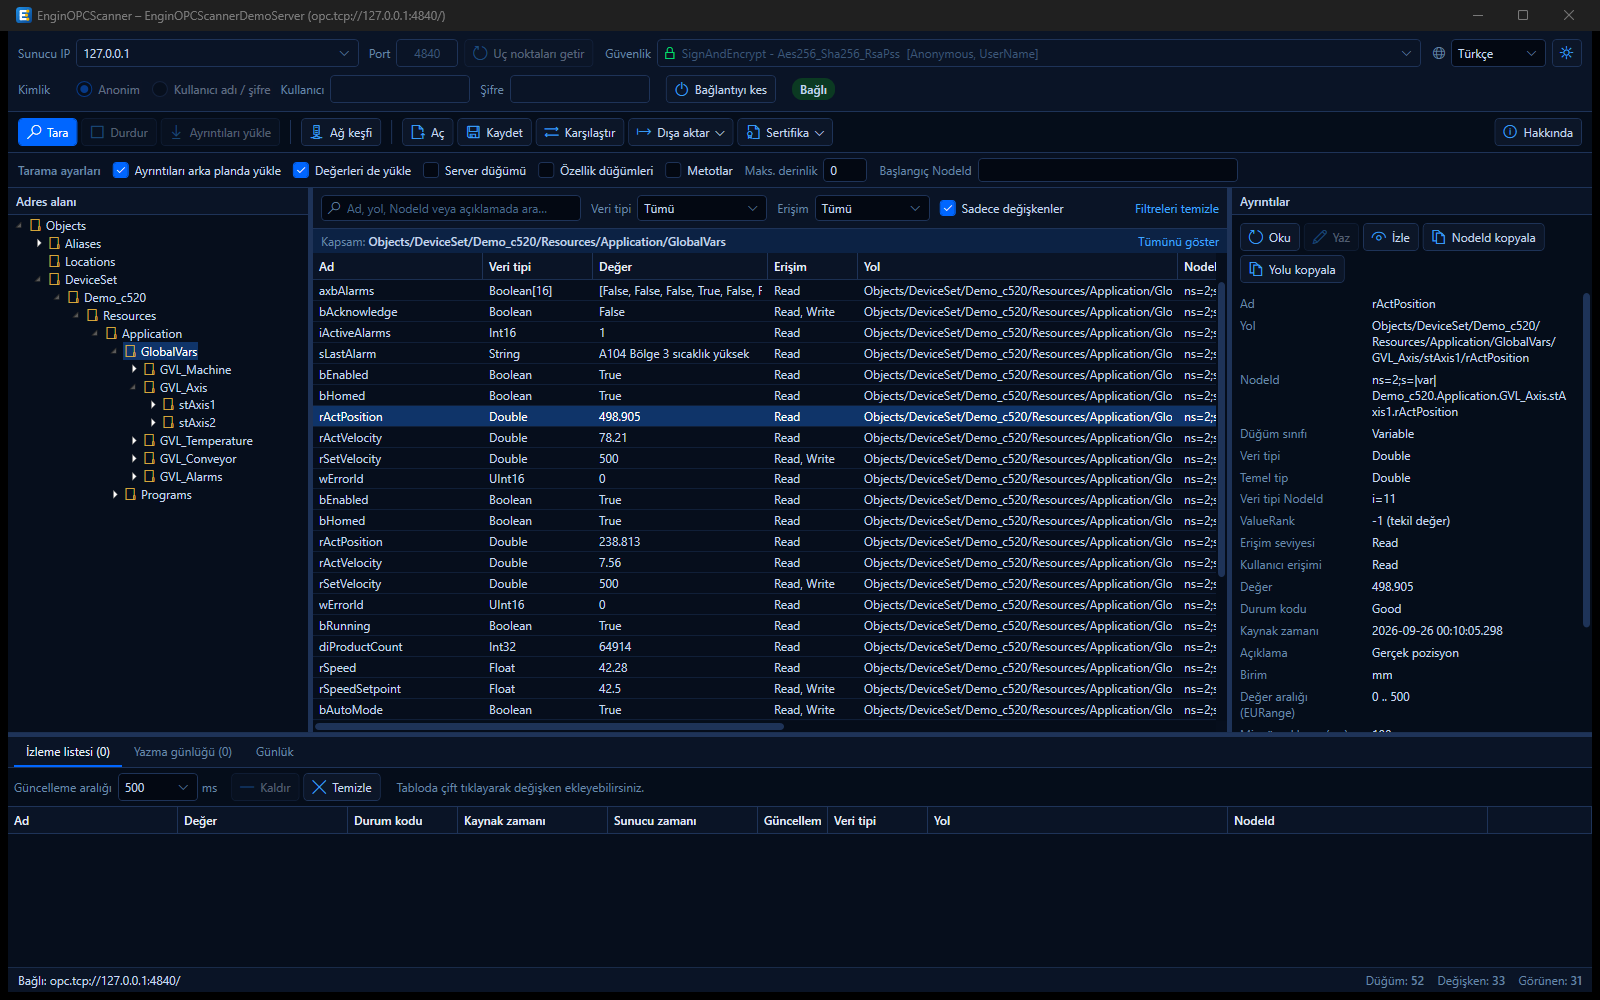
Task: Copy the path with Yolu kopyala
Action: click(1292, 269)
